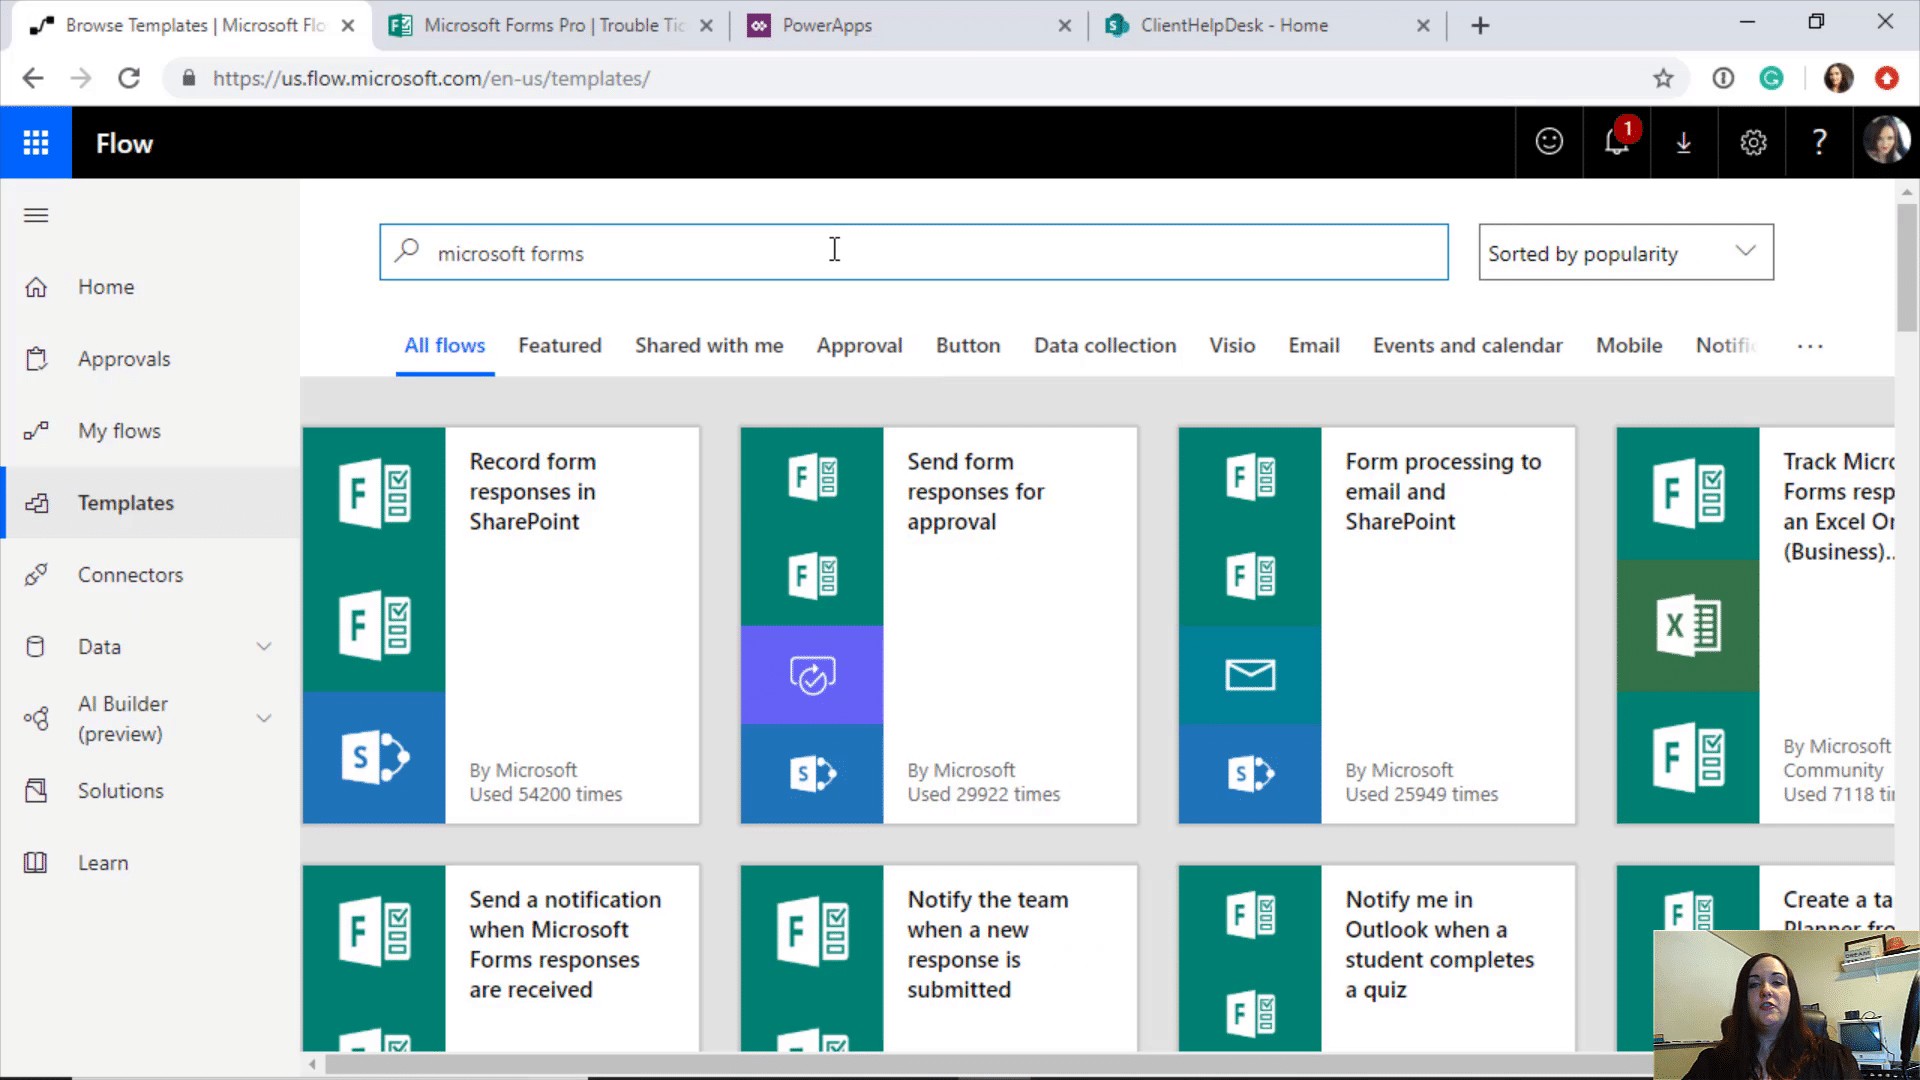Open the Visio category tab
This screenshot has width=1920, height=1080.
(1232, 346)
